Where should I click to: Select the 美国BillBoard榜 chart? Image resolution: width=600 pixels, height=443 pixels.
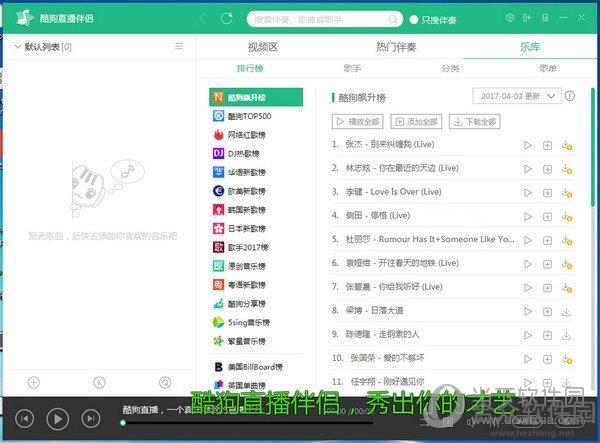[256, 366]
